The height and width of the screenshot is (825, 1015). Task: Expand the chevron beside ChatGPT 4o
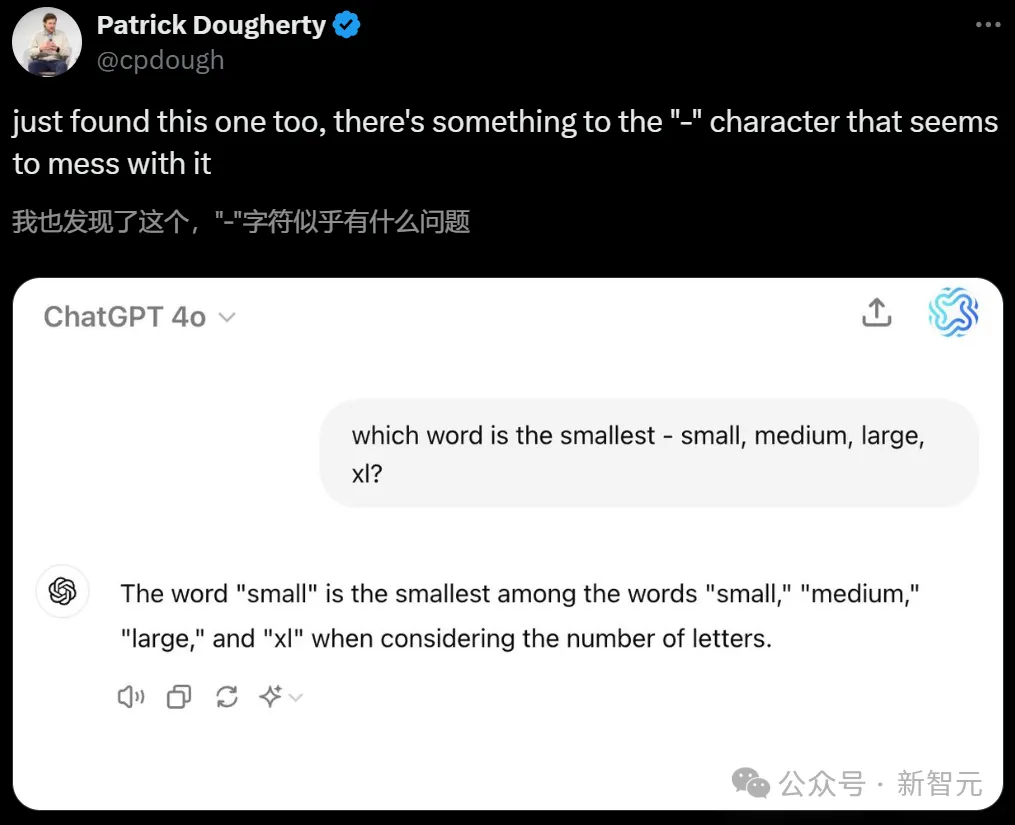point(227,318)
